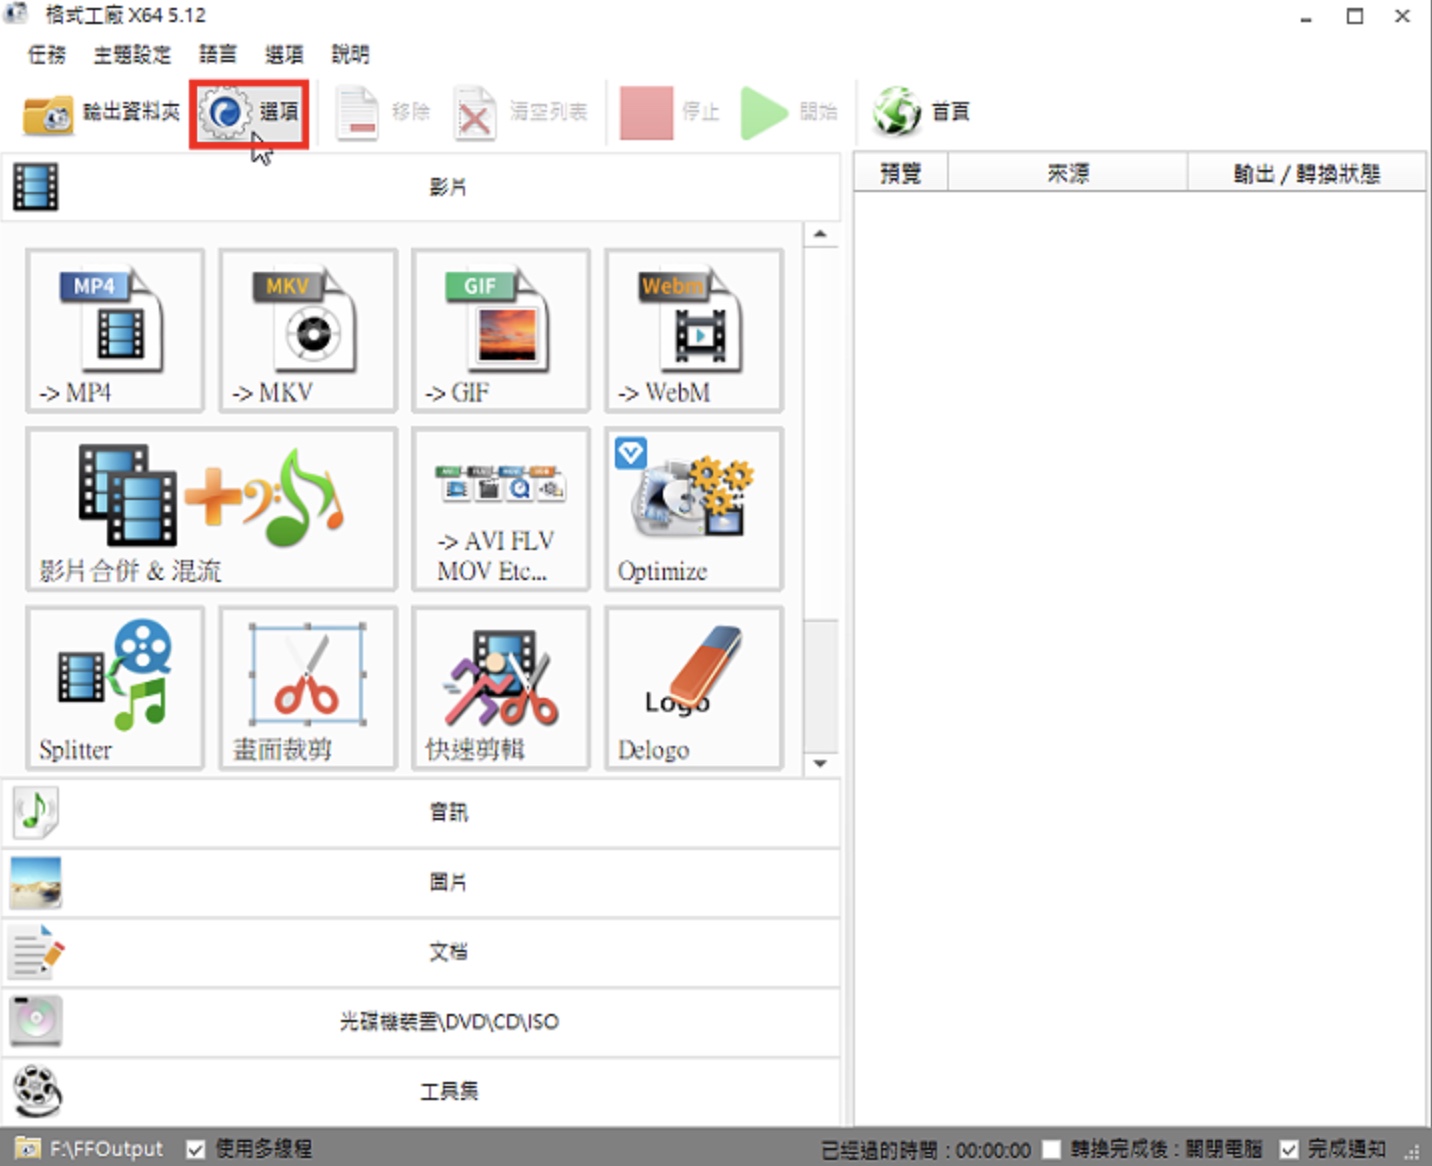This screenshot has height=1166, width=1432.
Task: Click the red 停止 stop button
Action: [669, 113]
